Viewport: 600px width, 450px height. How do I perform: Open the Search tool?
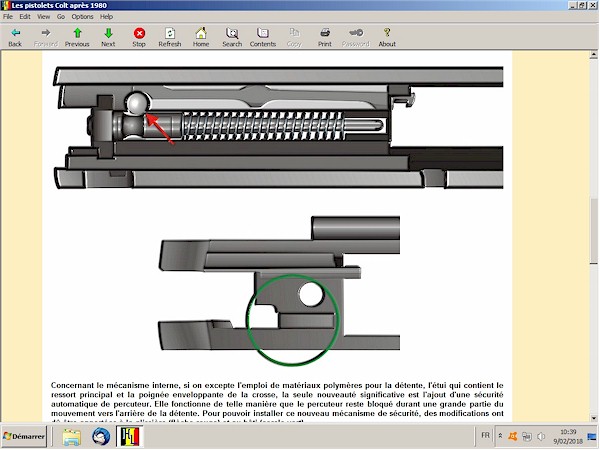232,37
